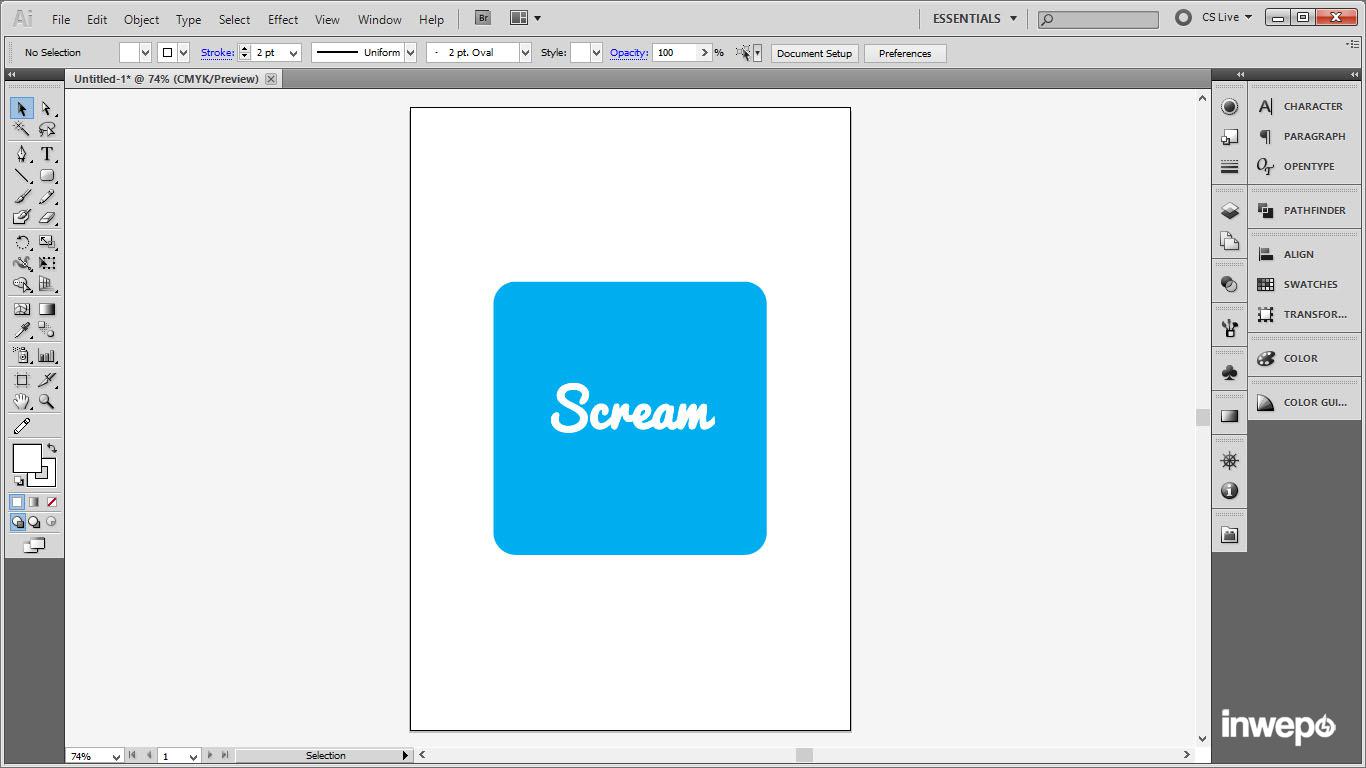The image size is (1366, 768).
Task: Activate the Zoom tool
Action: pyautogui.click(x=47, y=402)
